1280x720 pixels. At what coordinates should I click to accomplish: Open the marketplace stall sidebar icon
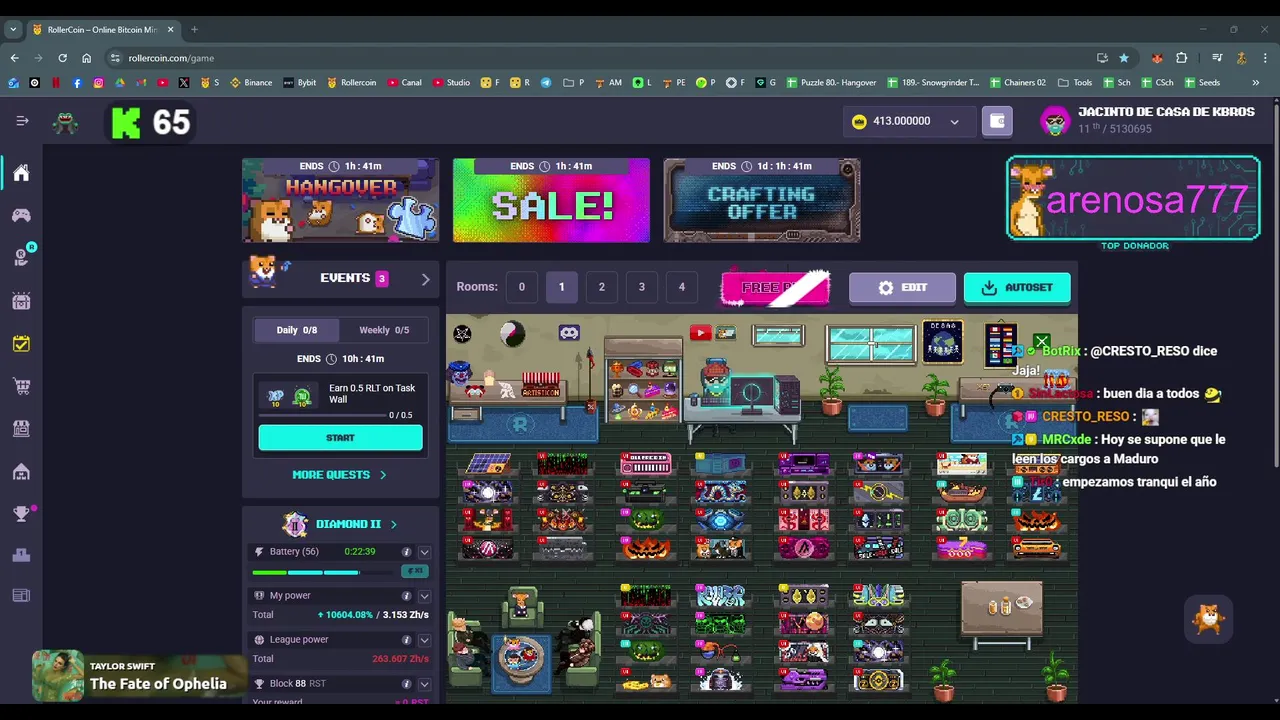21,428
